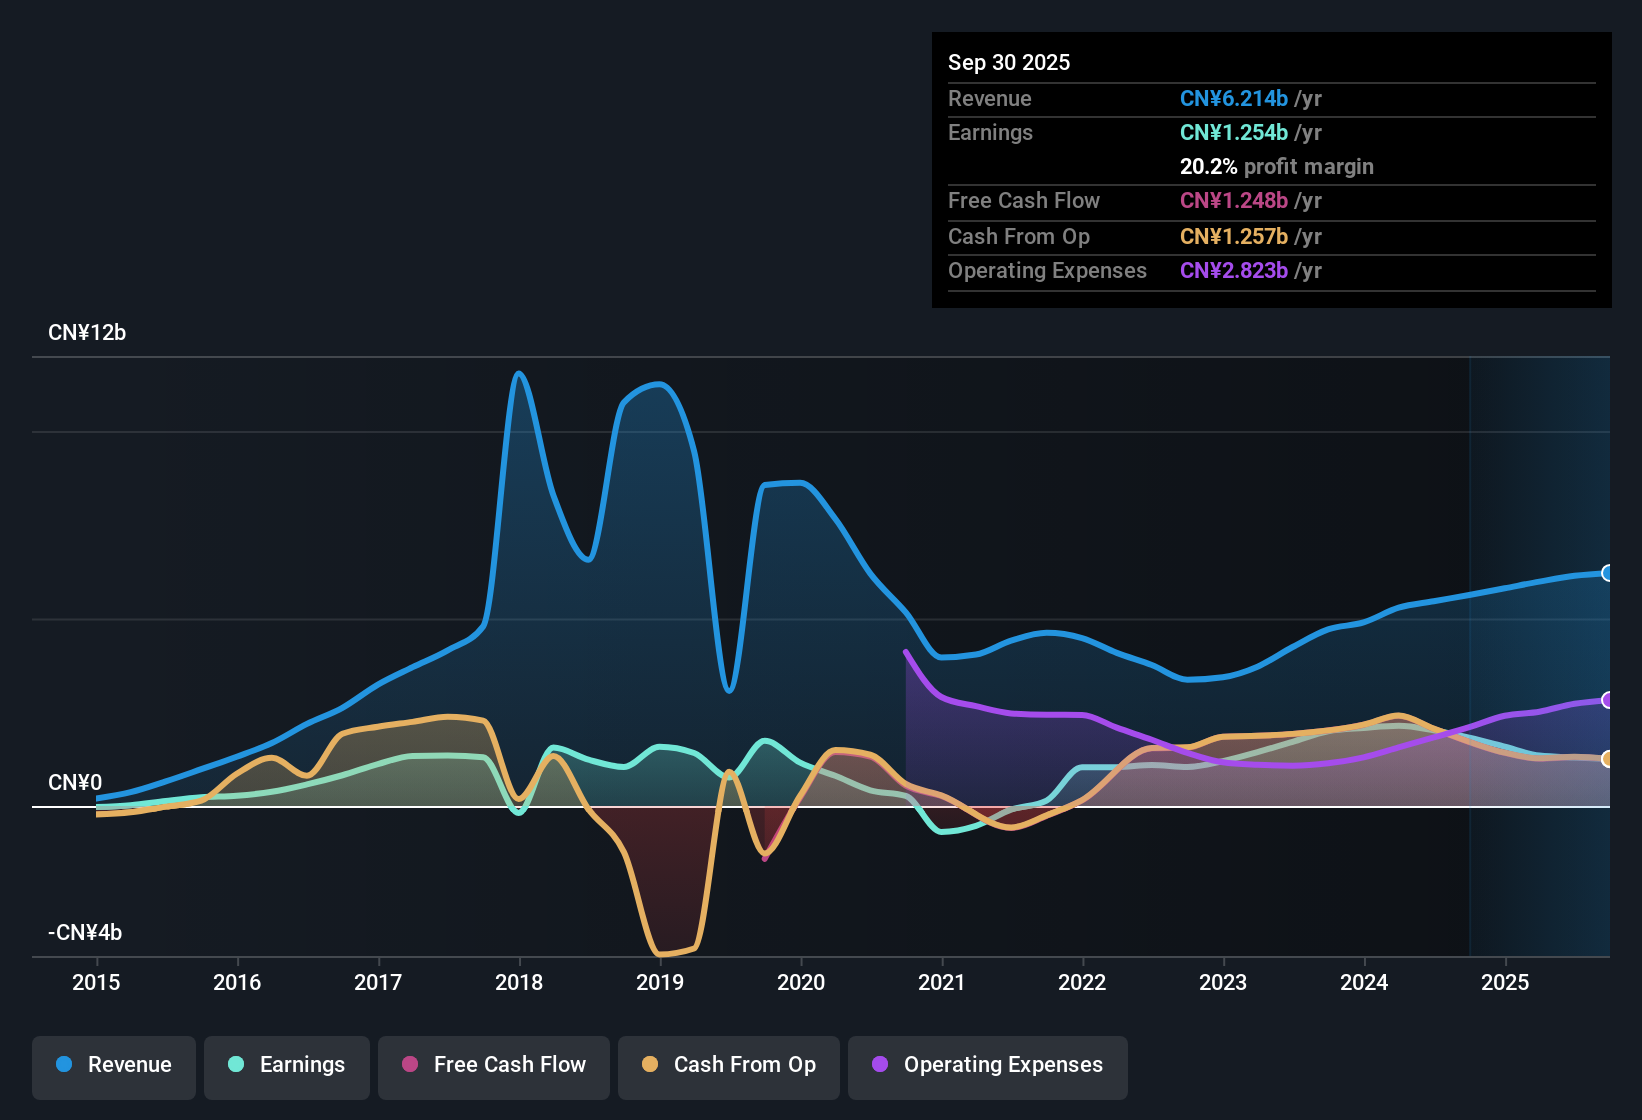Click the Cash From Op legend button

pyautogui.click(x=728, y=1065)
